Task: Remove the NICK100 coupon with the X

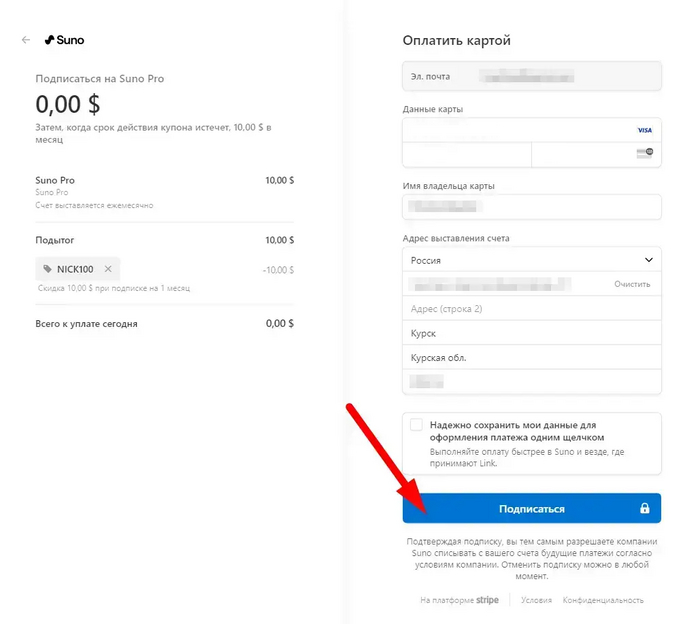Action: tap(108, 269)
